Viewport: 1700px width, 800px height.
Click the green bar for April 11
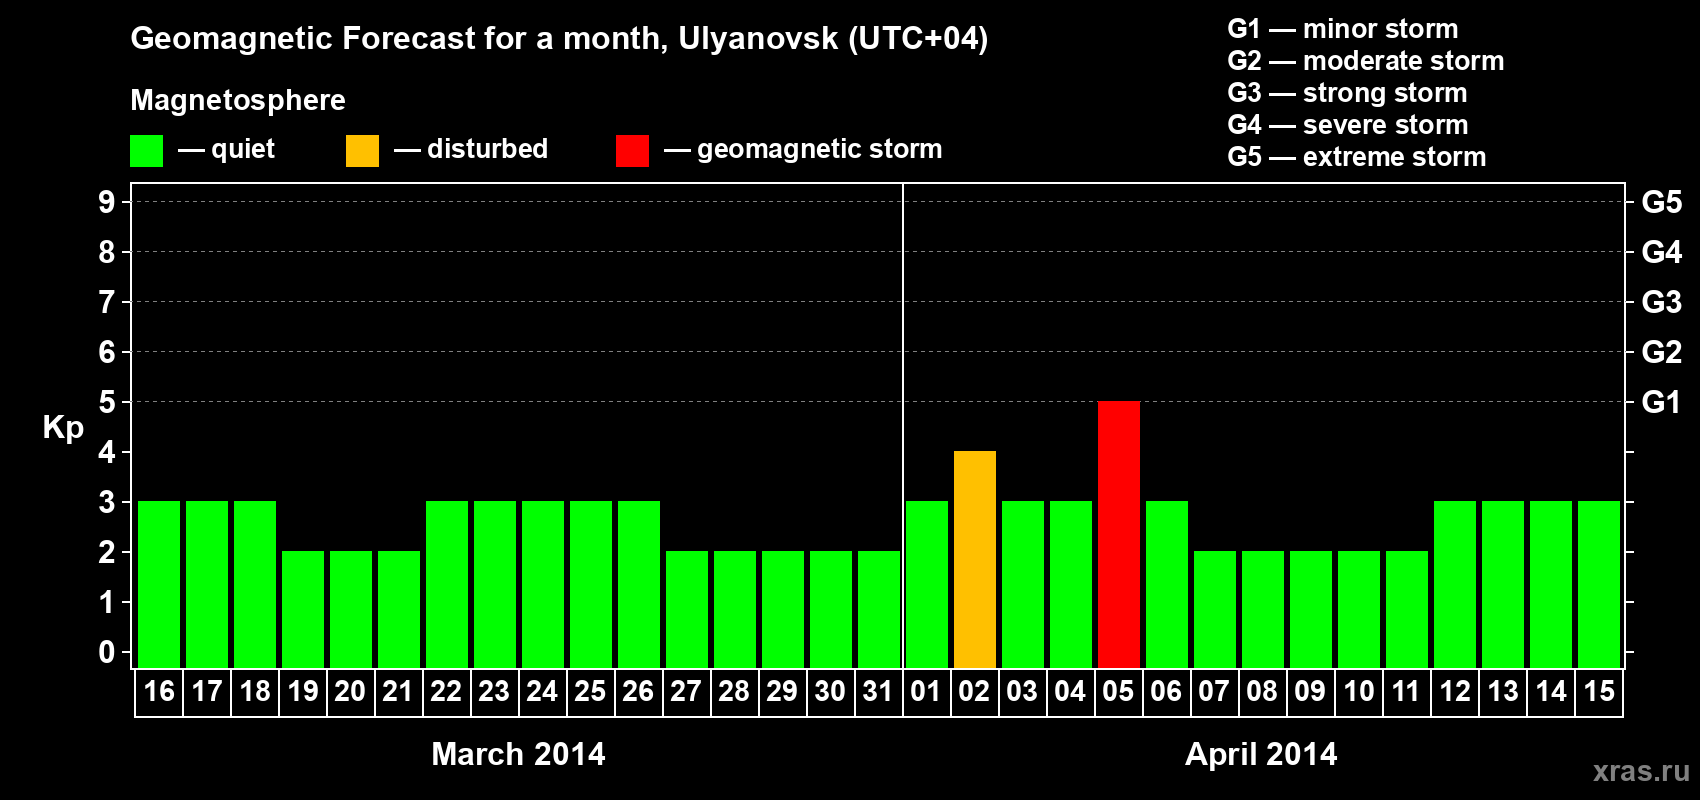tap(1407, 609)
